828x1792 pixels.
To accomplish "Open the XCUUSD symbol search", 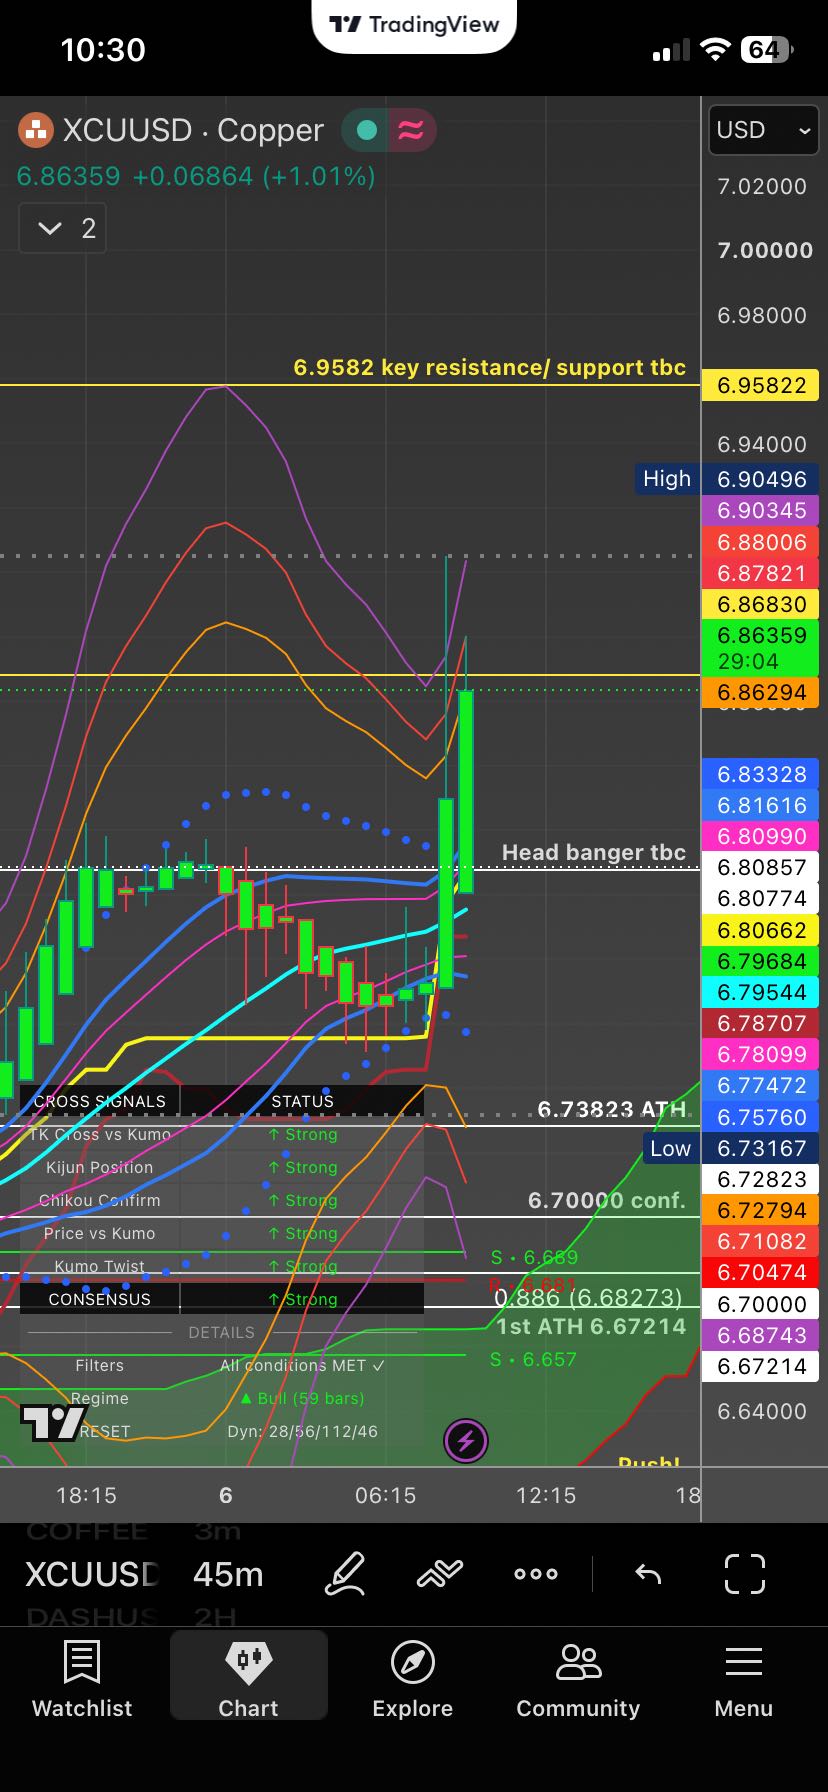I will 92,1574.
